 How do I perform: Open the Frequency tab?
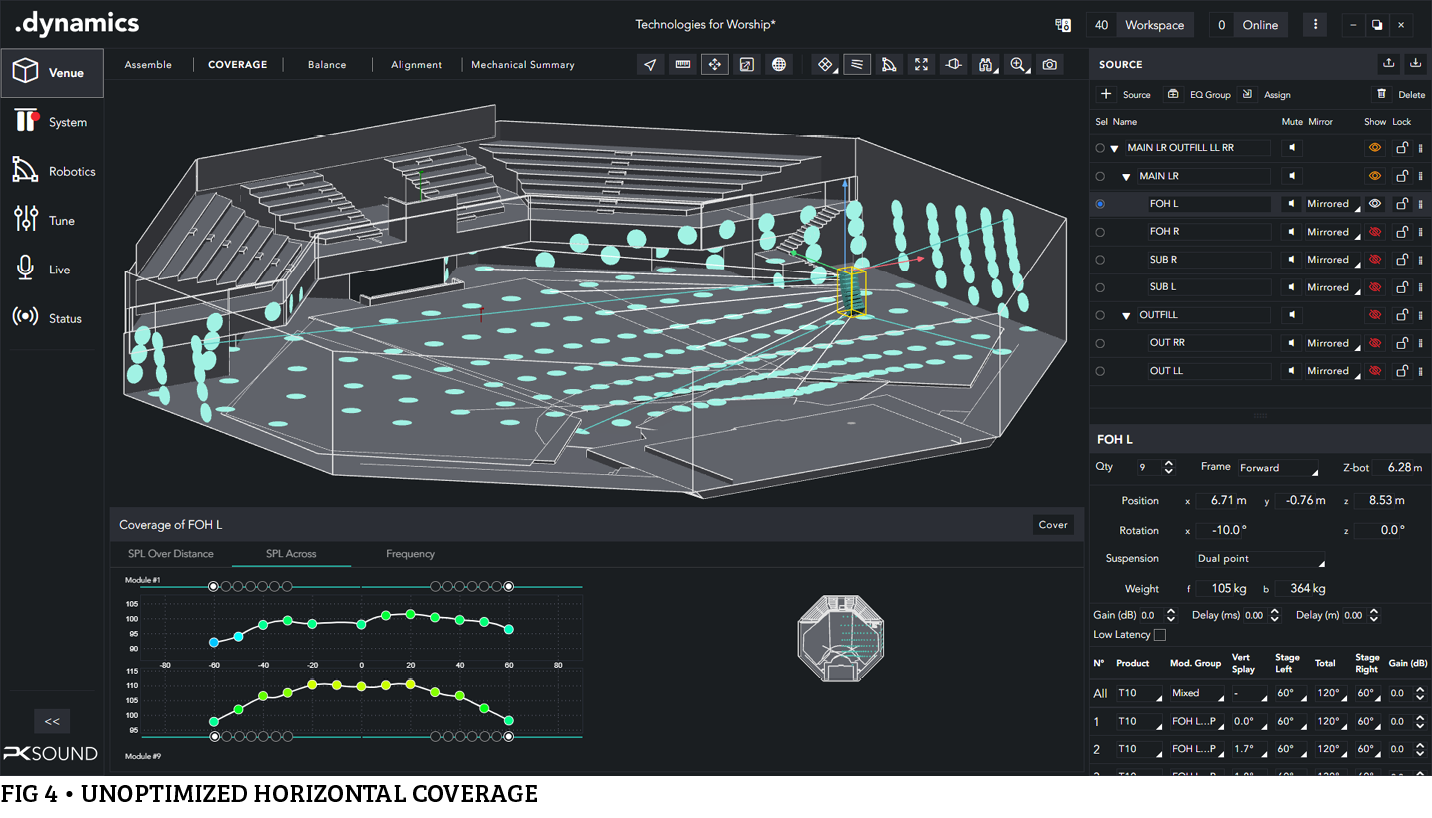(410, 554)
